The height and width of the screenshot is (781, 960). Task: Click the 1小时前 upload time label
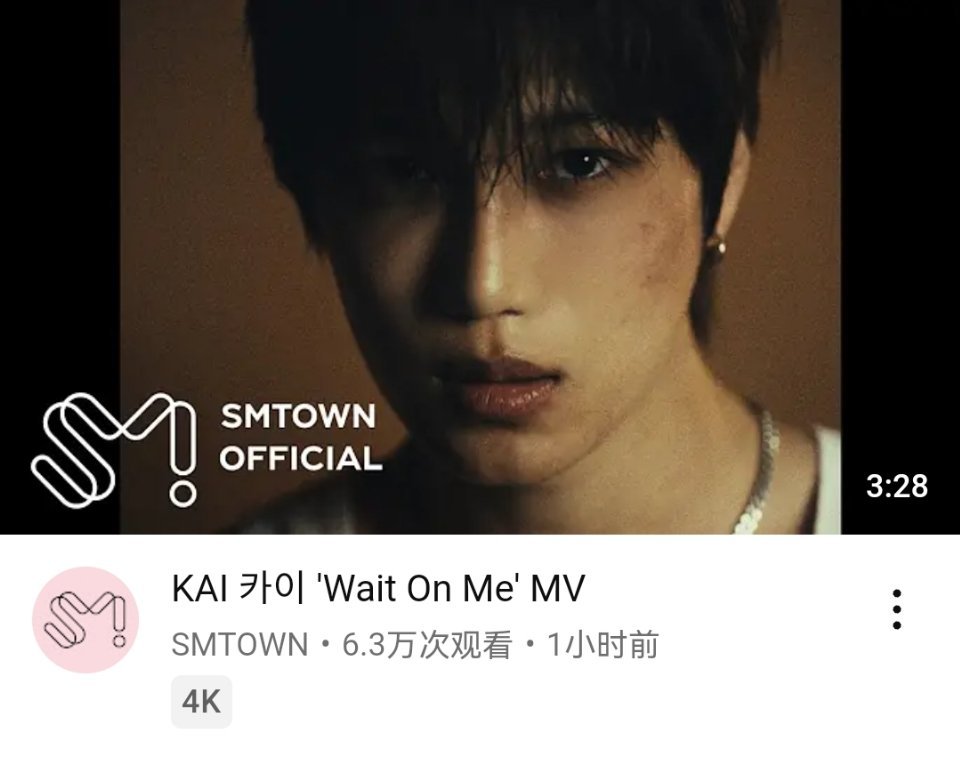coord(602,645)
